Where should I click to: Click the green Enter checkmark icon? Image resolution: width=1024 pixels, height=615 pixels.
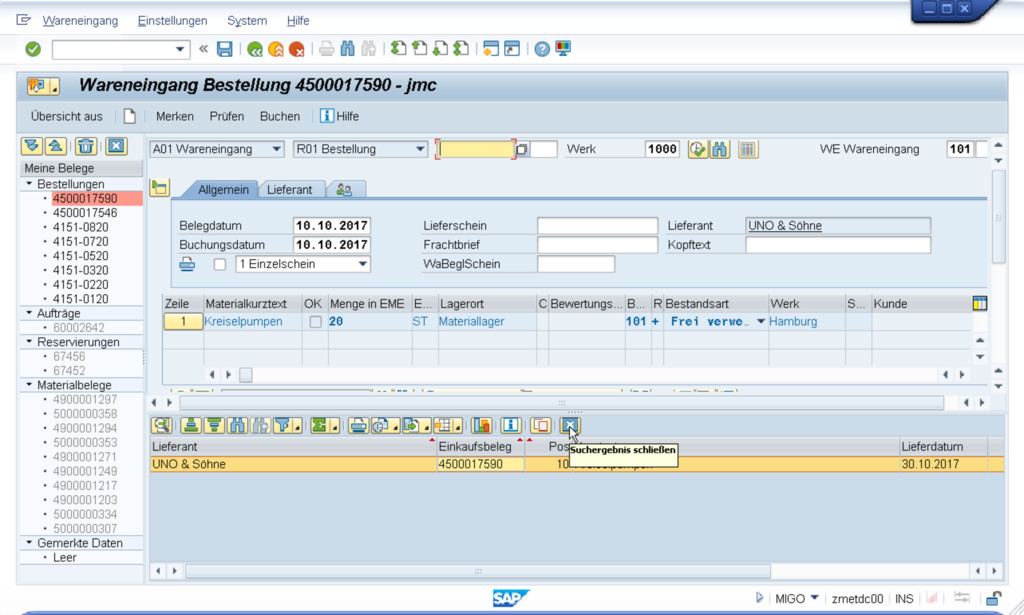pyautogui.click(x=33, y=49)
